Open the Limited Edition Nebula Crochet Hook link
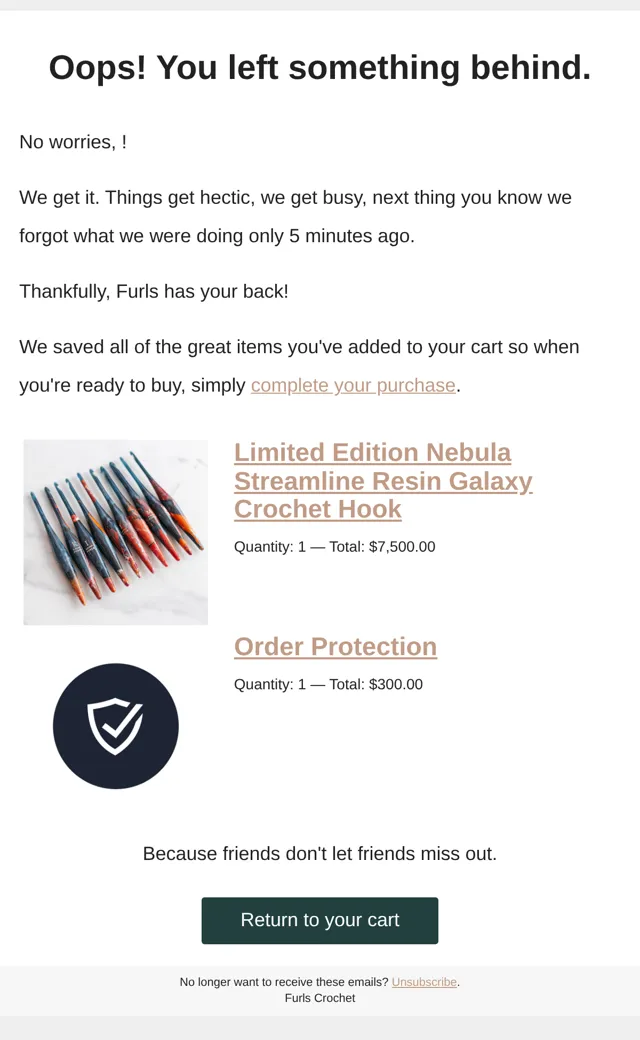640x1040 pixels. point(383,481)
